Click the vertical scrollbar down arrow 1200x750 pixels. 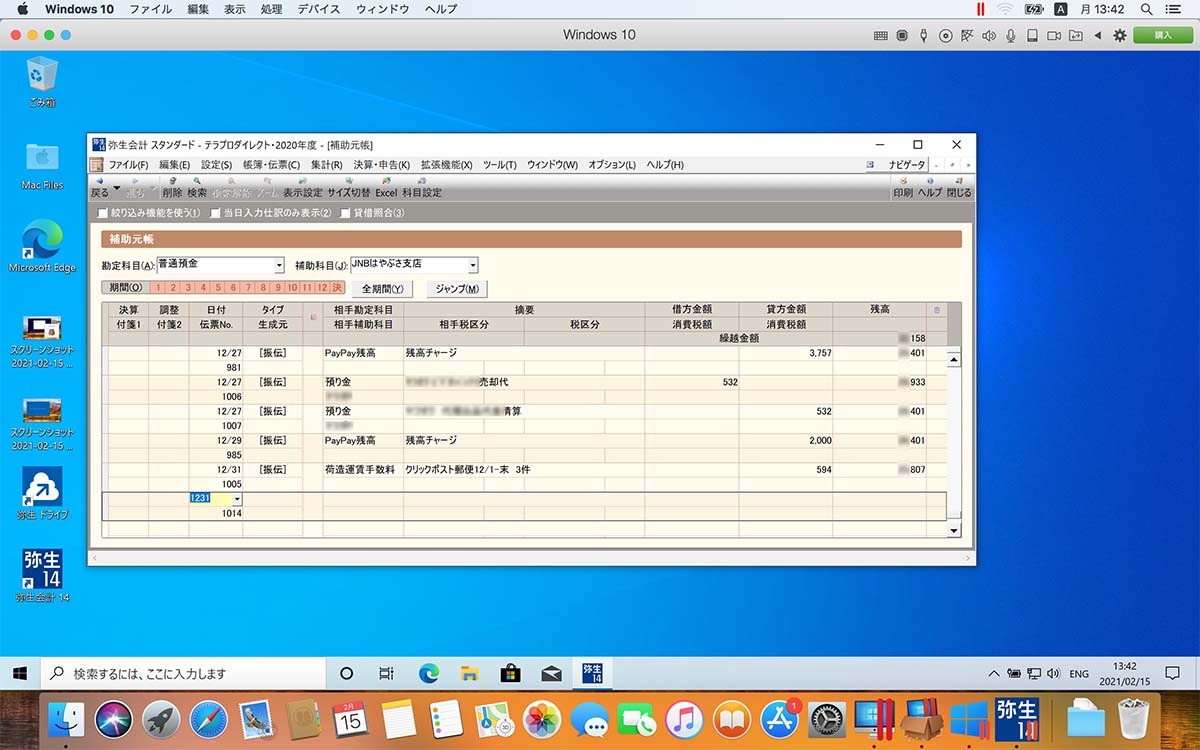(953, 531)
